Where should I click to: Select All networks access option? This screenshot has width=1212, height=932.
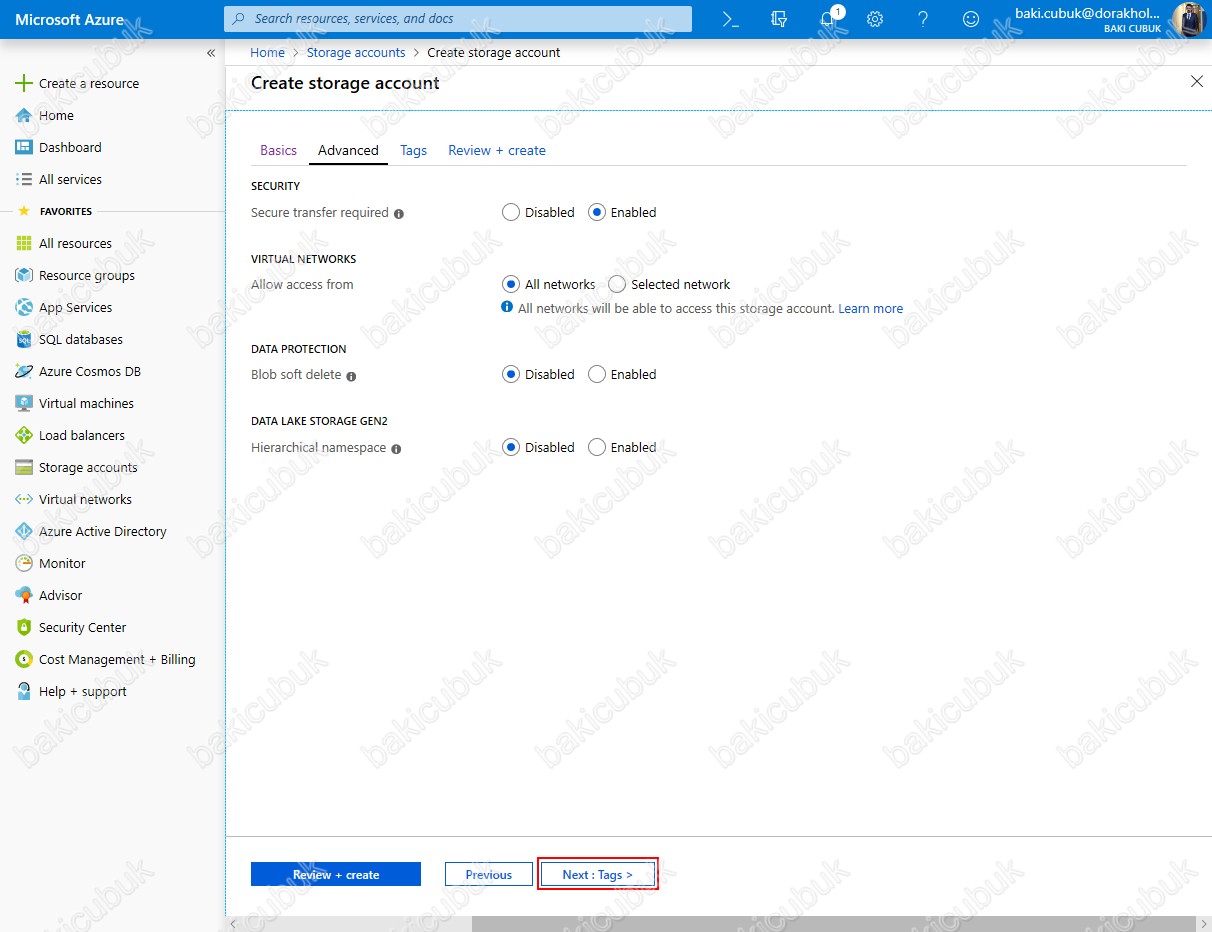coord(511,284)
